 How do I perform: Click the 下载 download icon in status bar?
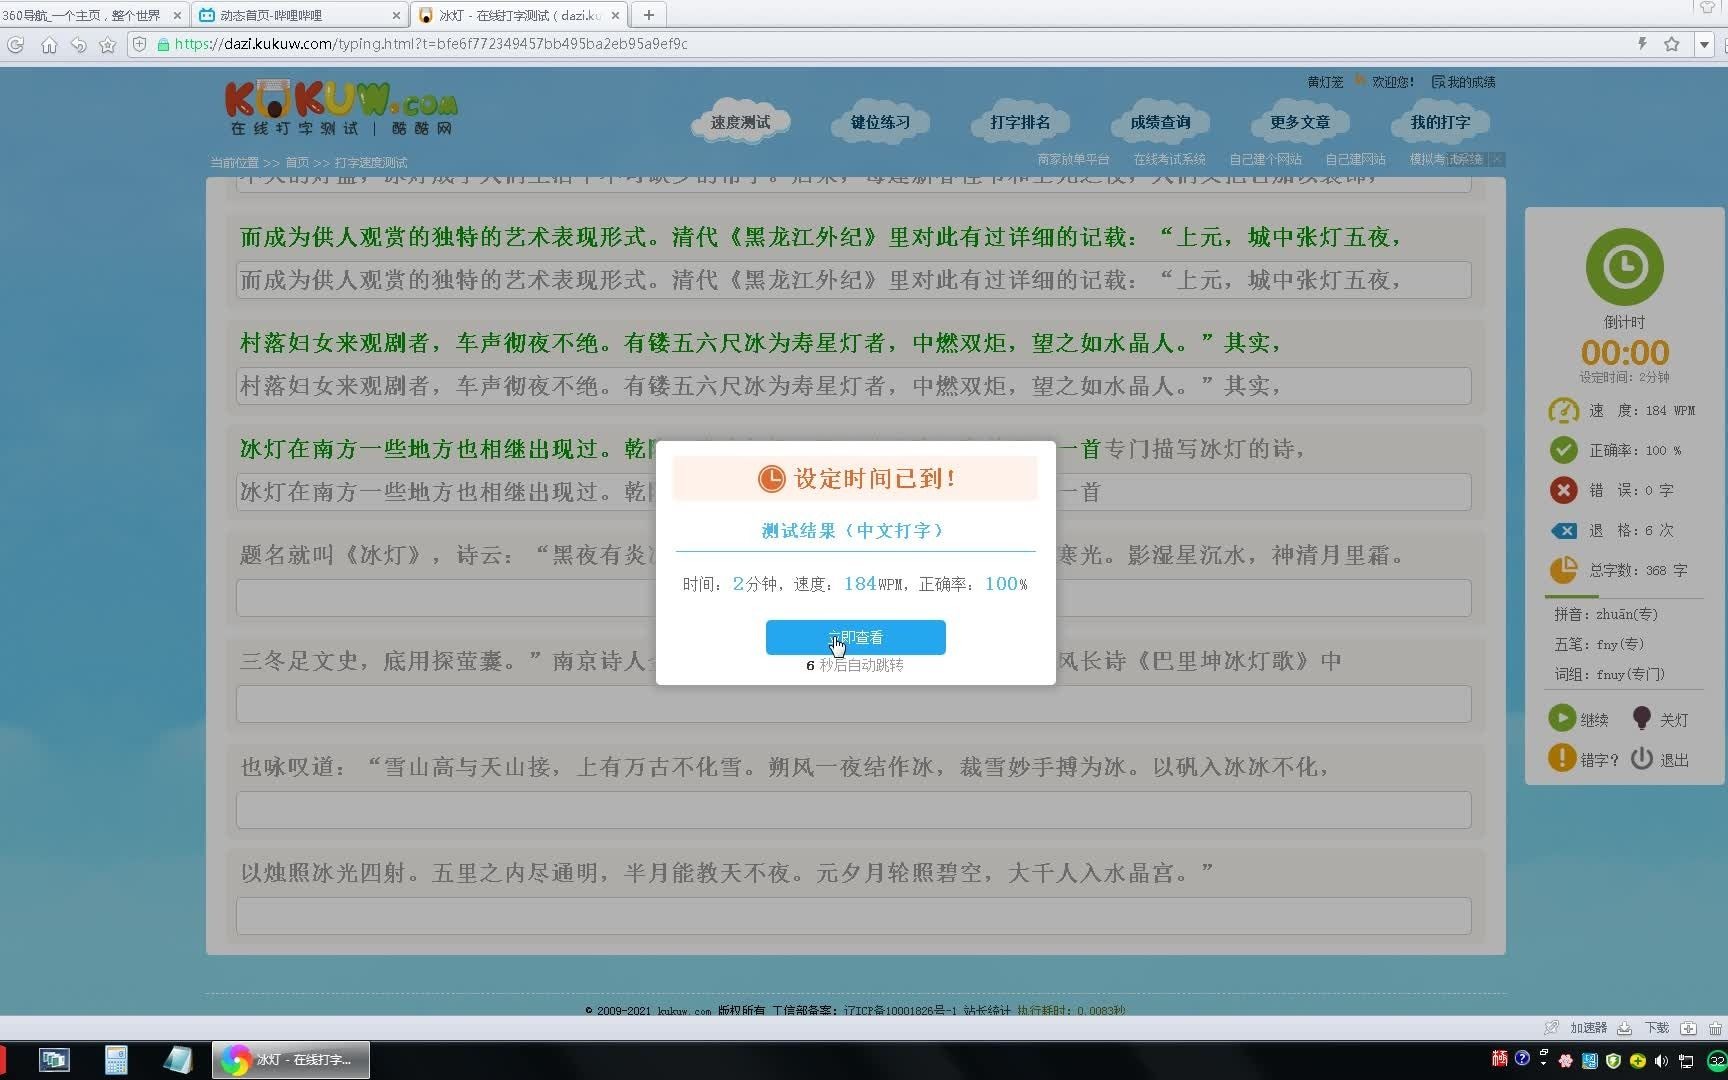point(1625,1028)
